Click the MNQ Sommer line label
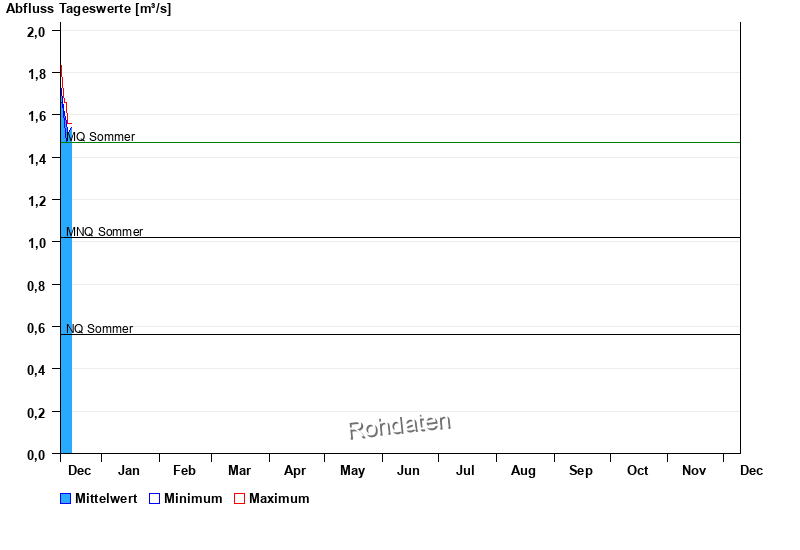The height and width of the screenshot is (550, 800). click(105, 232)
